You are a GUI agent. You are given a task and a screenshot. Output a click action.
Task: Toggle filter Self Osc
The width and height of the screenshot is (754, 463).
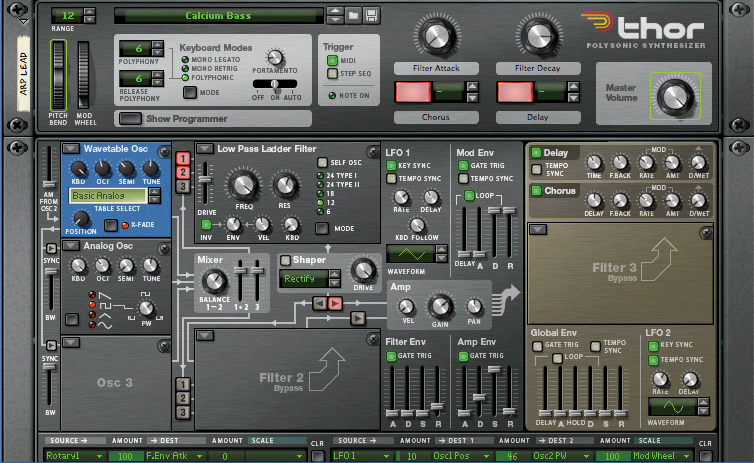pyautogui.click(x=322, y=163)
